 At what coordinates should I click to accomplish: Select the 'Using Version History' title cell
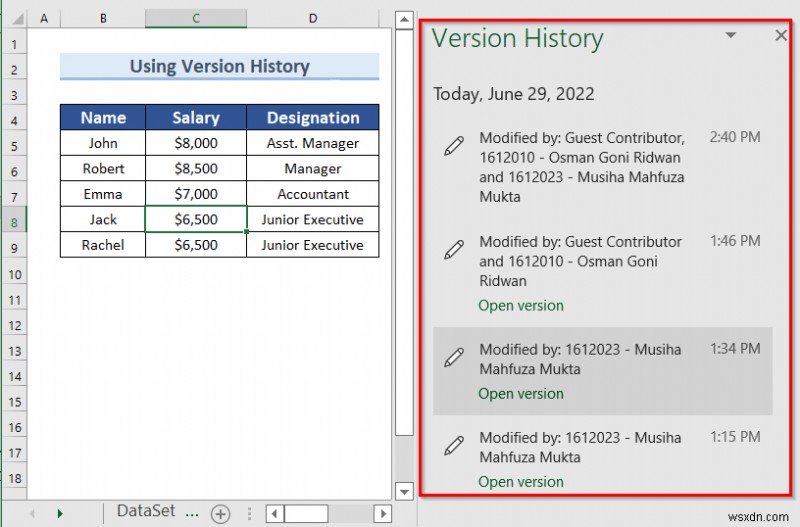pos(219,66)
